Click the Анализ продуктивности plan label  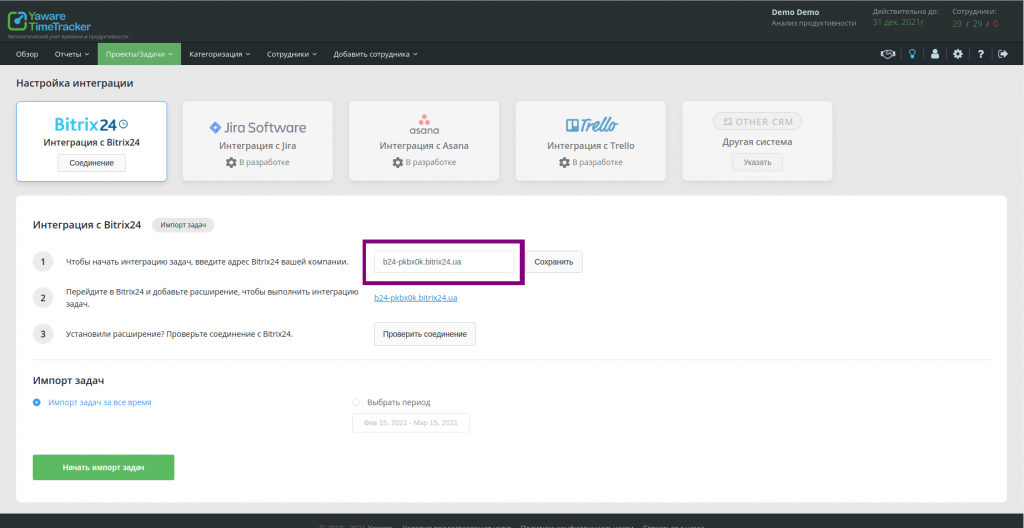(813, 23)
